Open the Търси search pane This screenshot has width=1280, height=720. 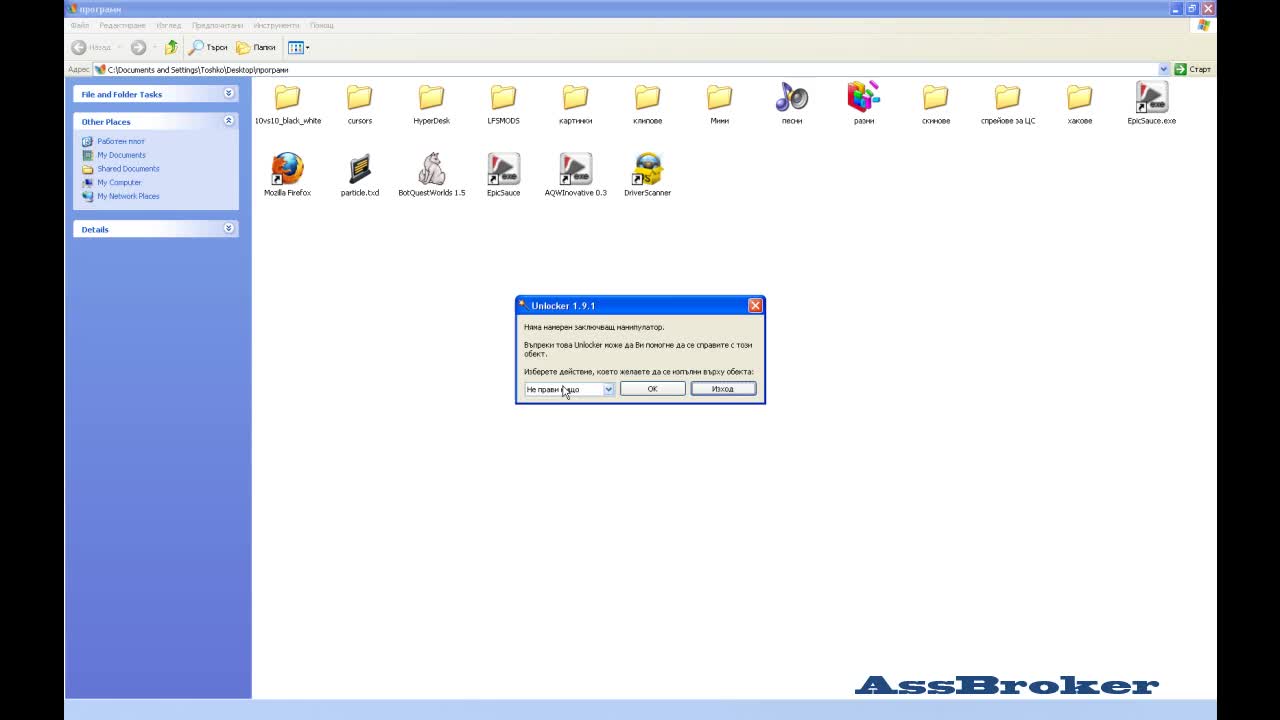pos(209,47)
